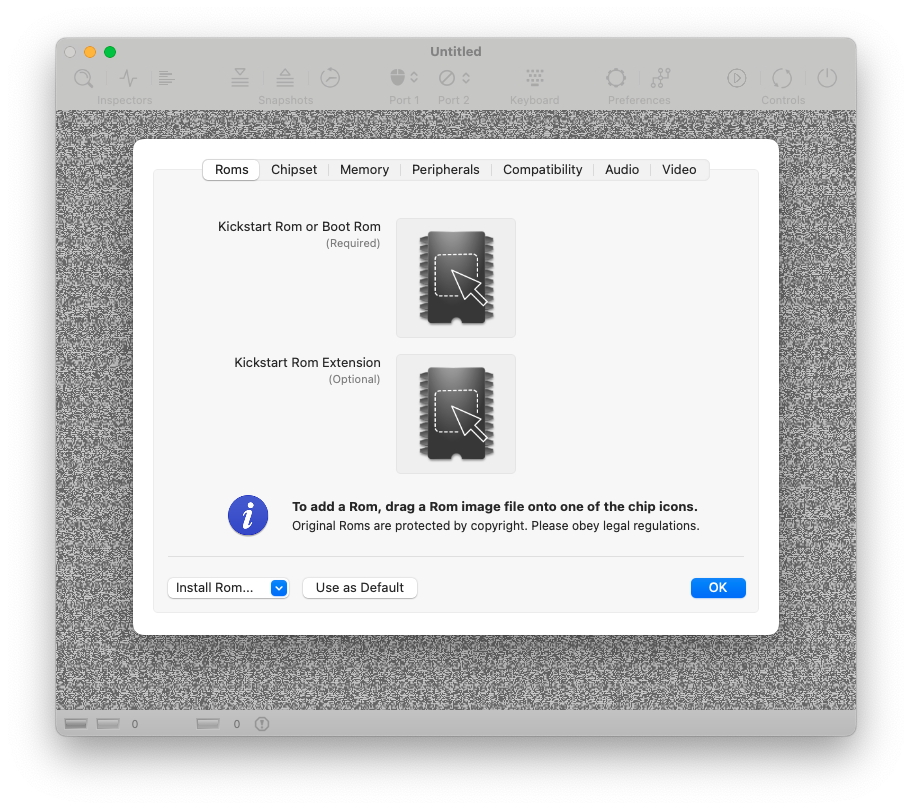Click the reset icon in Controls
The height and width of the screenshot is (810, 912).
[x=782, y=78]
